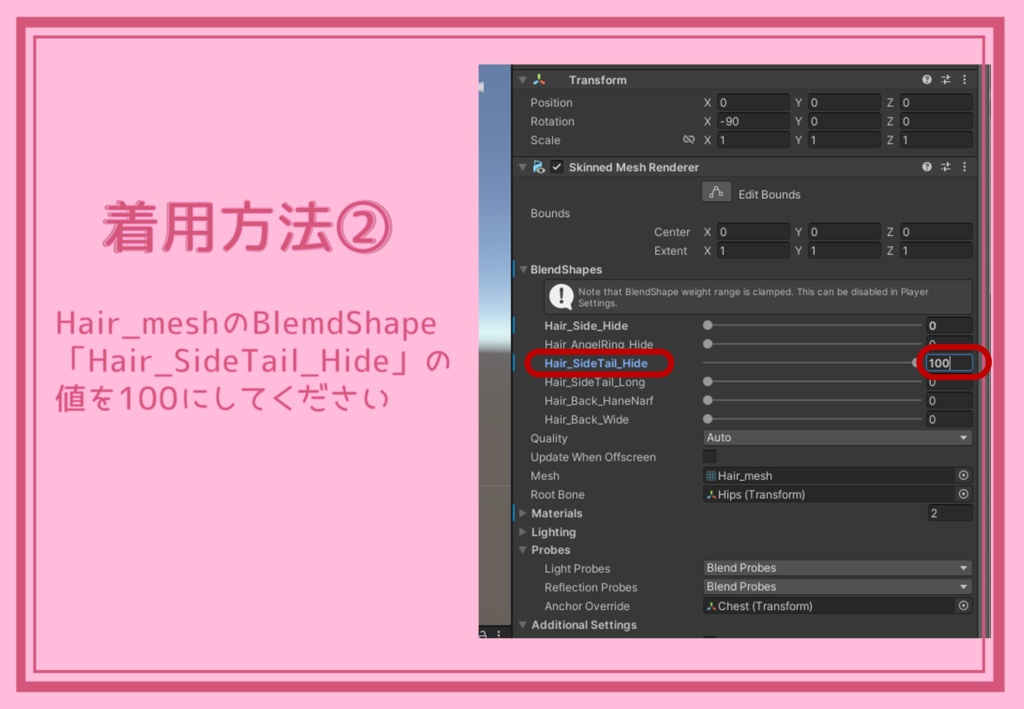Disable the Skinned Mesh Renderer component checkbox

click(x=557, y=166)
